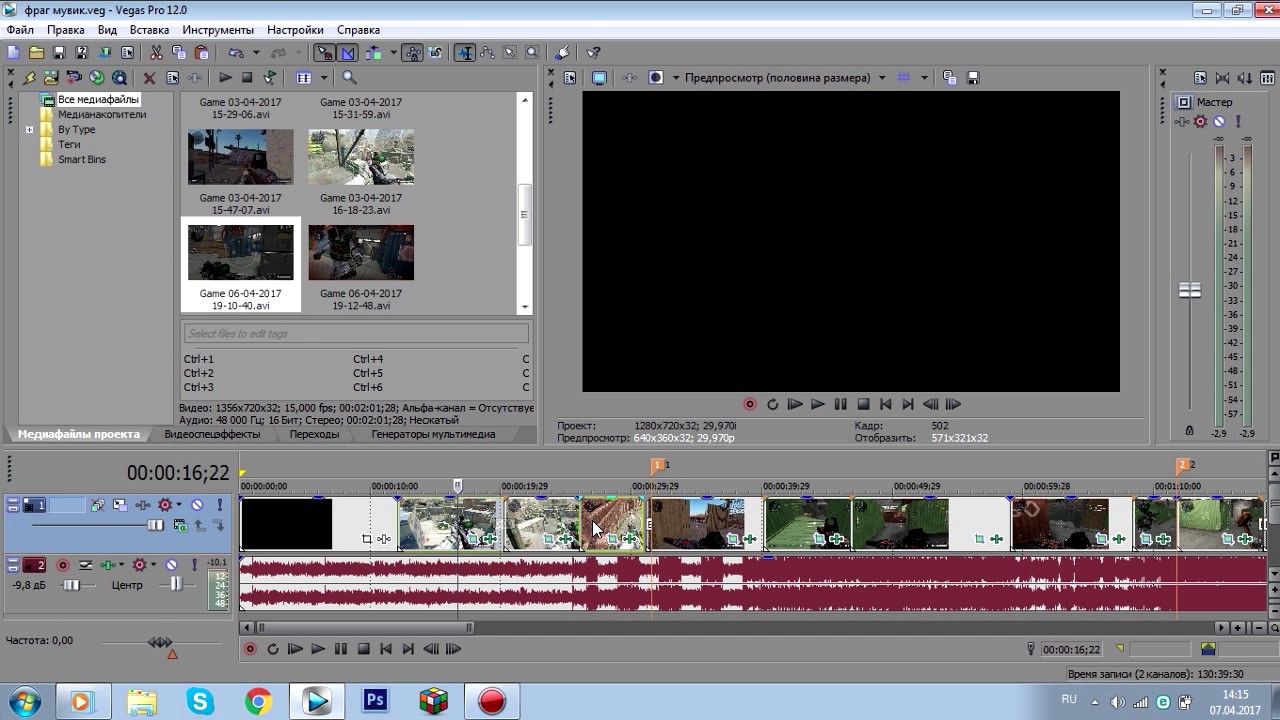
Task: Click Get media from web icon
Action: 119,77
